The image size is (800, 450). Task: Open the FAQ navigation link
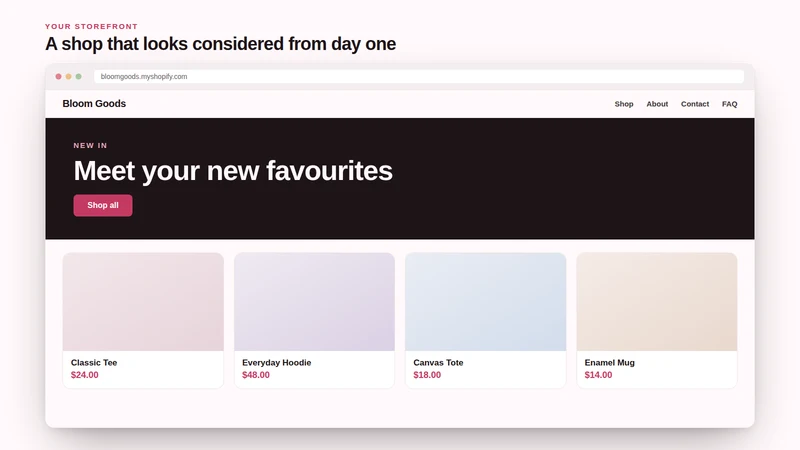[x=730, y=104]
